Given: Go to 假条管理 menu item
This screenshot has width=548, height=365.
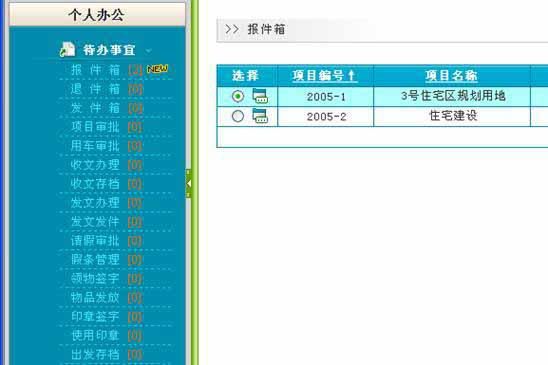Looking at the screenshot, I should click(95, 259).
